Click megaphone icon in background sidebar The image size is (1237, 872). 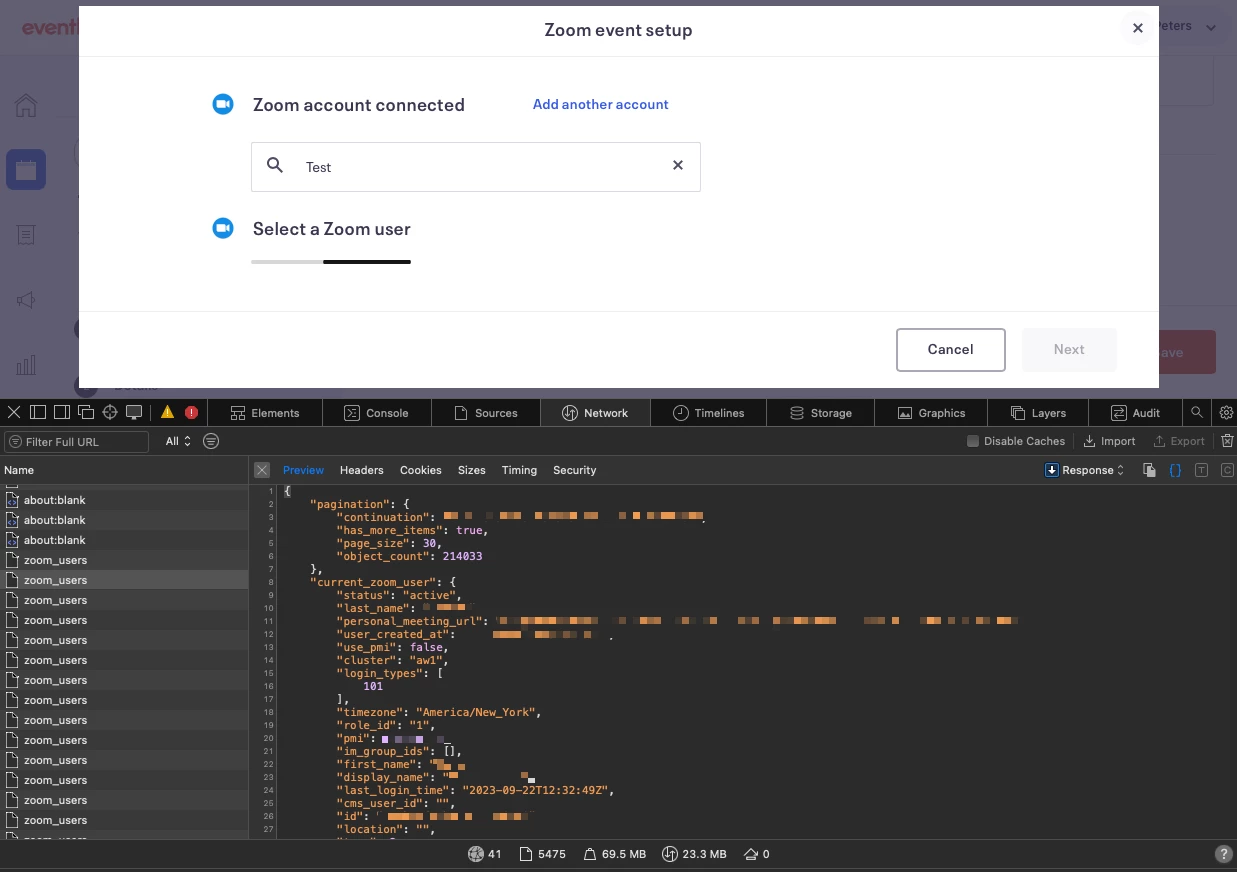tap(26, 300)
